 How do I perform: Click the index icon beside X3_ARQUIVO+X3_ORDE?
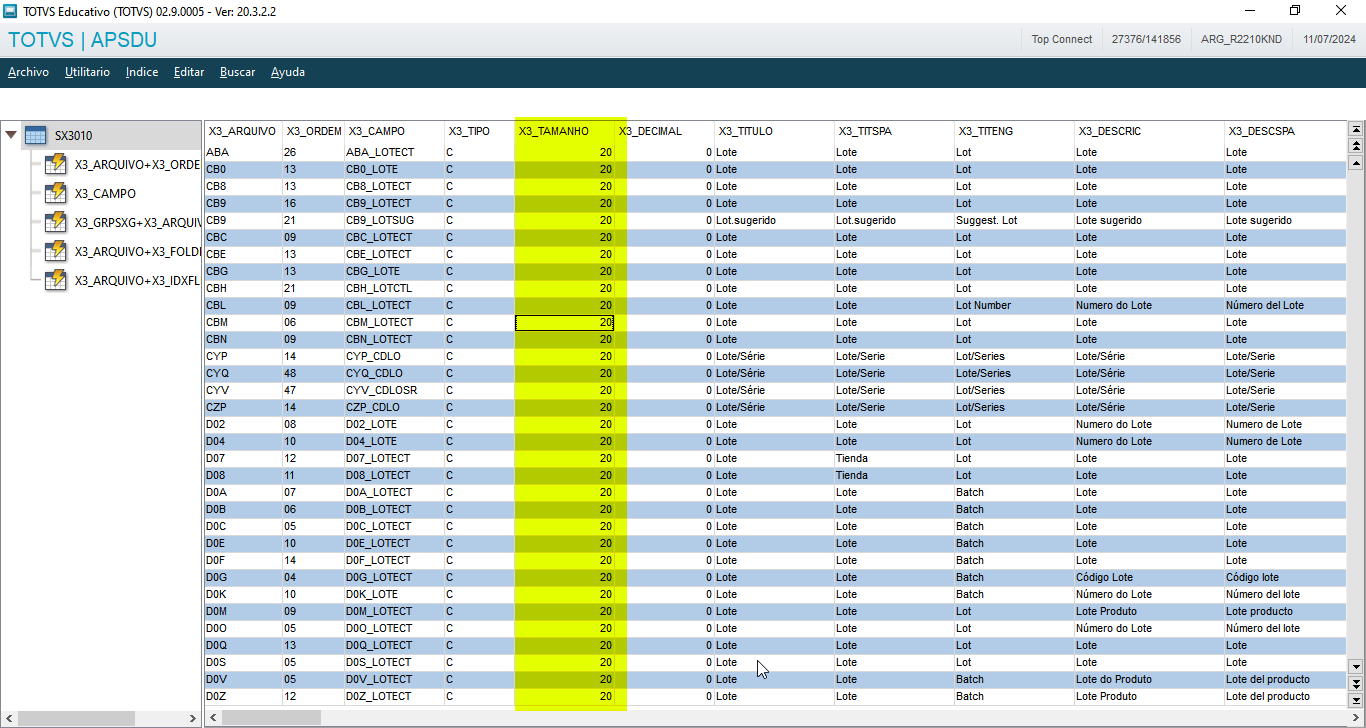[x=56, y=164]
